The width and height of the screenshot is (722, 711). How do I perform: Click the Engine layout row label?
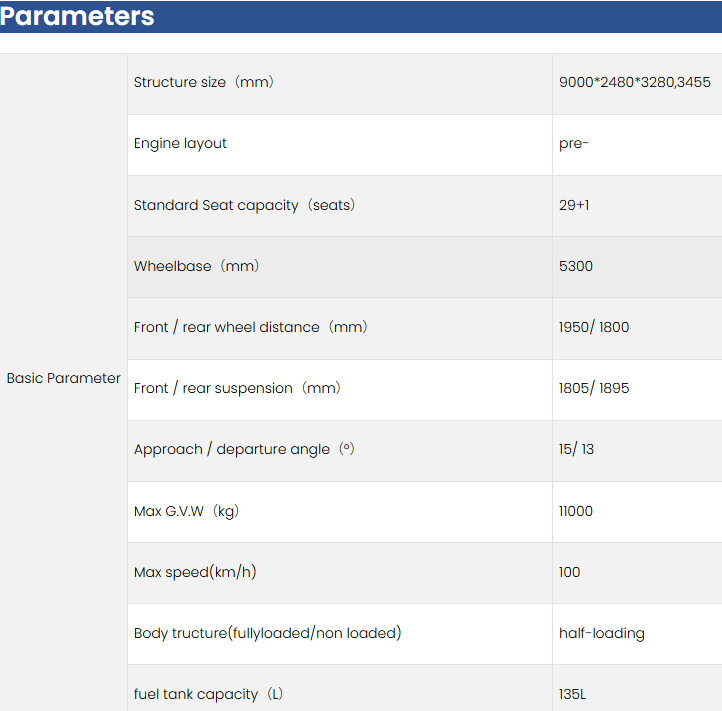coord(180,143)
